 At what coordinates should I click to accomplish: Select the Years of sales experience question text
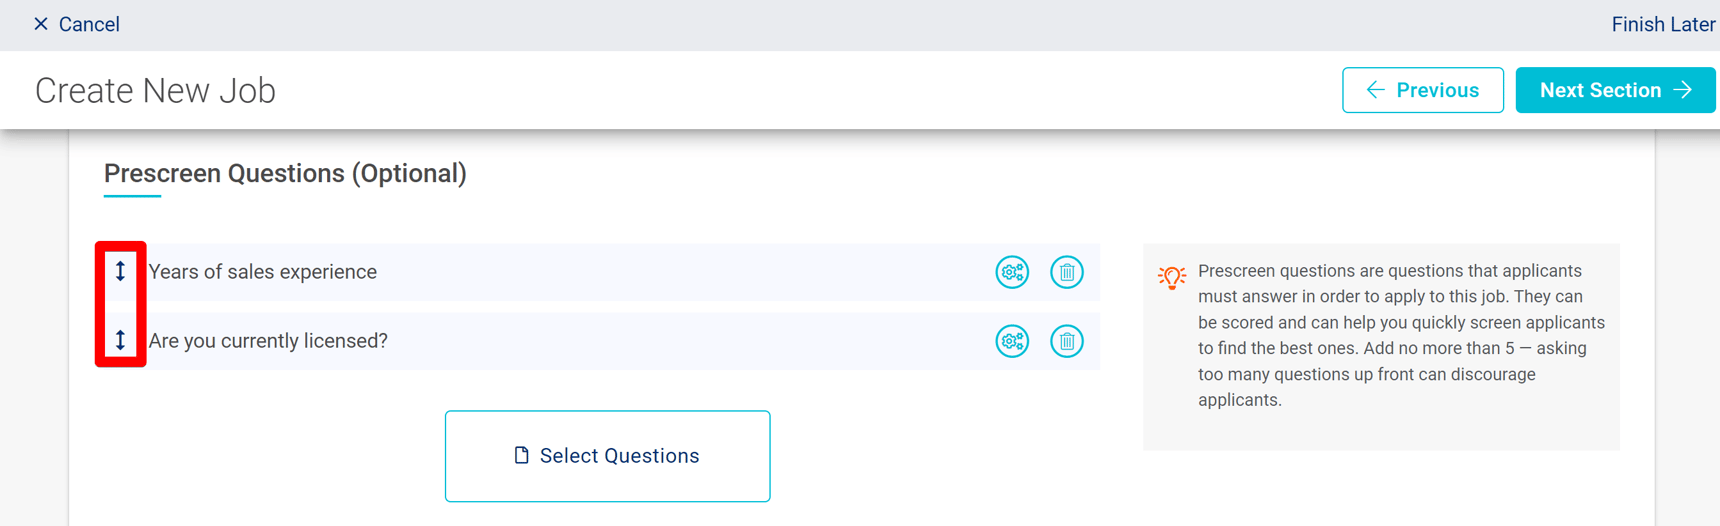pos(263,272)
